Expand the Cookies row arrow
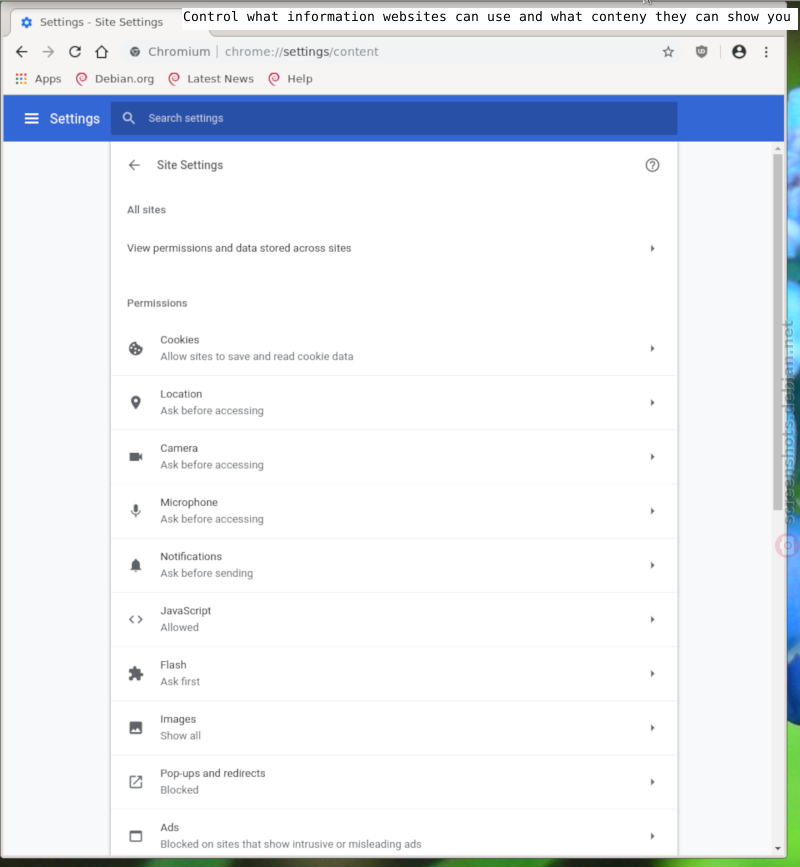The width and height of the screenshot is (800, 867). tap(652, 348)
